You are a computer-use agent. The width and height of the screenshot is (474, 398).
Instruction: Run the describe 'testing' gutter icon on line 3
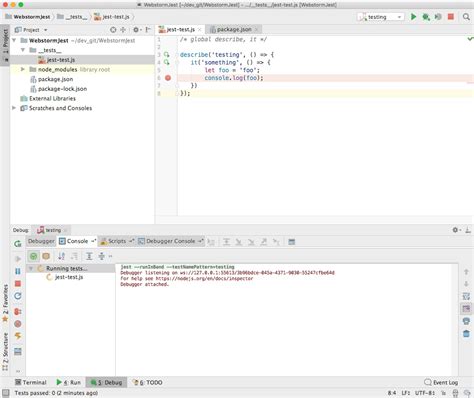click(x=166, y=55)
